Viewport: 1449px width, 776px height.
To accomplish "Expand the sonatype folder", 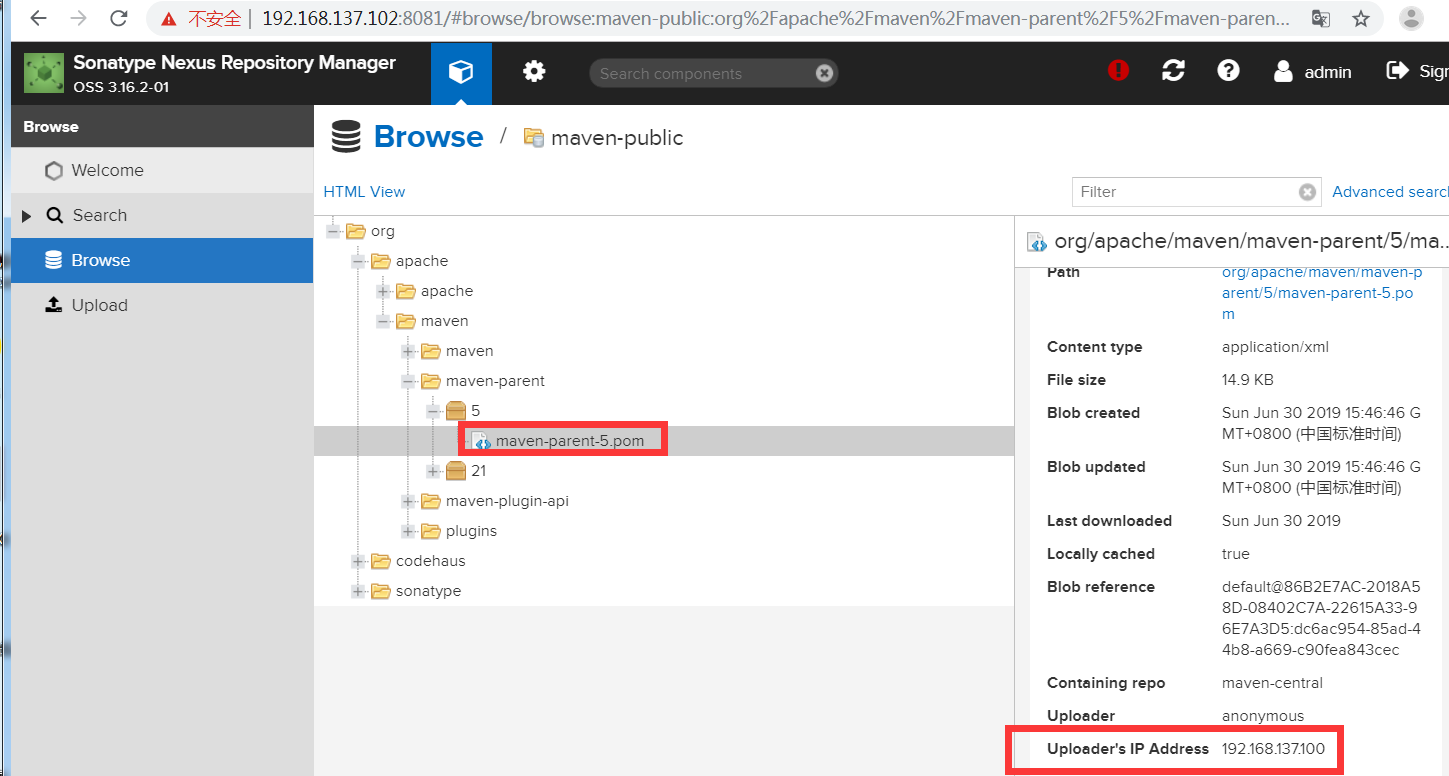I will (x=358, y=591).
